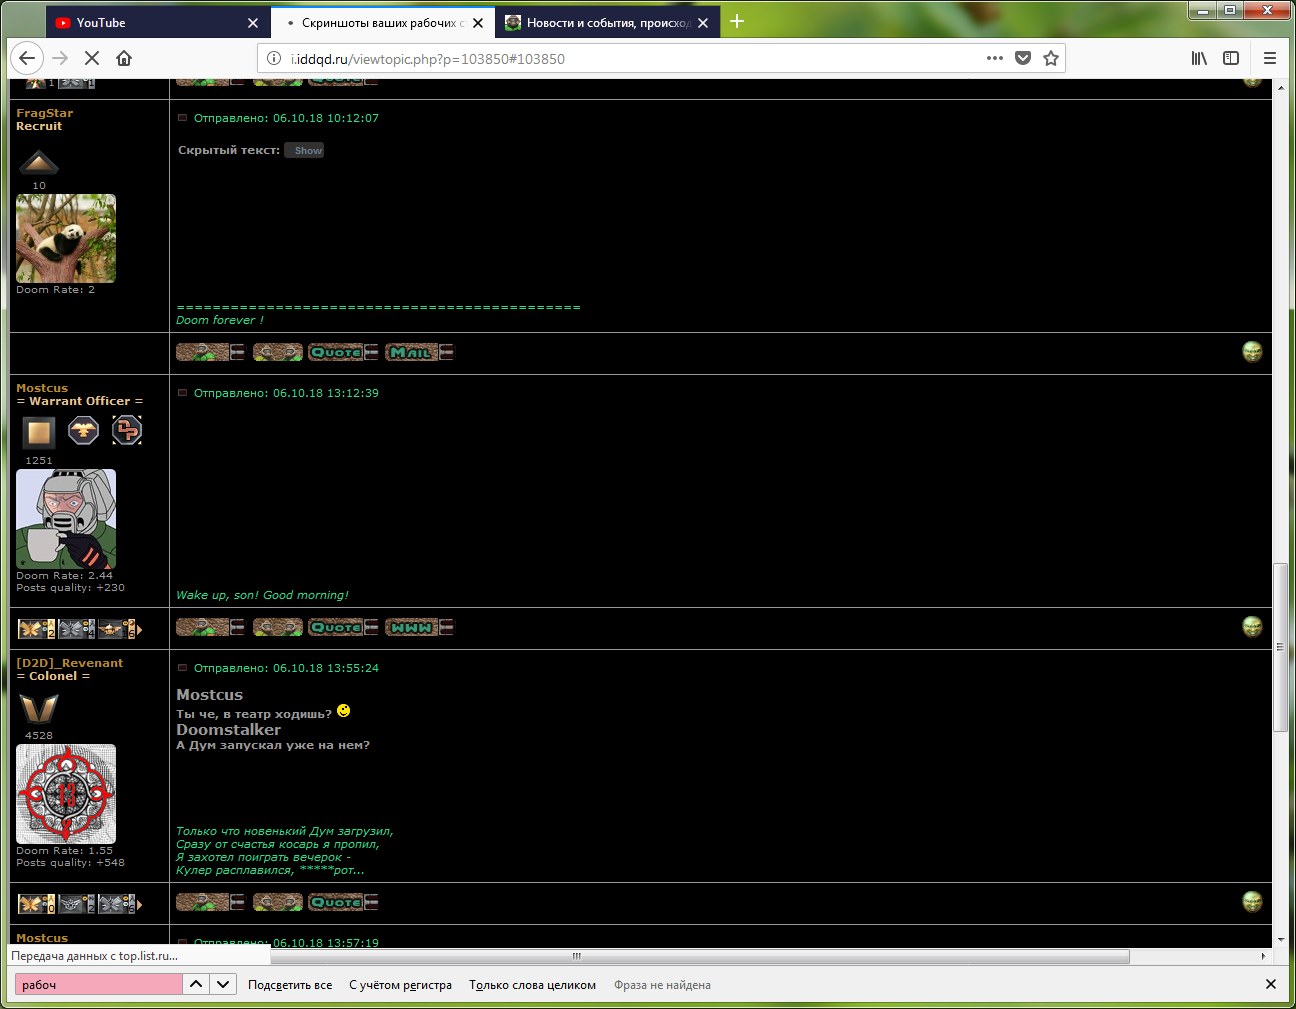Find previous match with up arrow
The image size is (1296, 1009).
pos(196,984)
